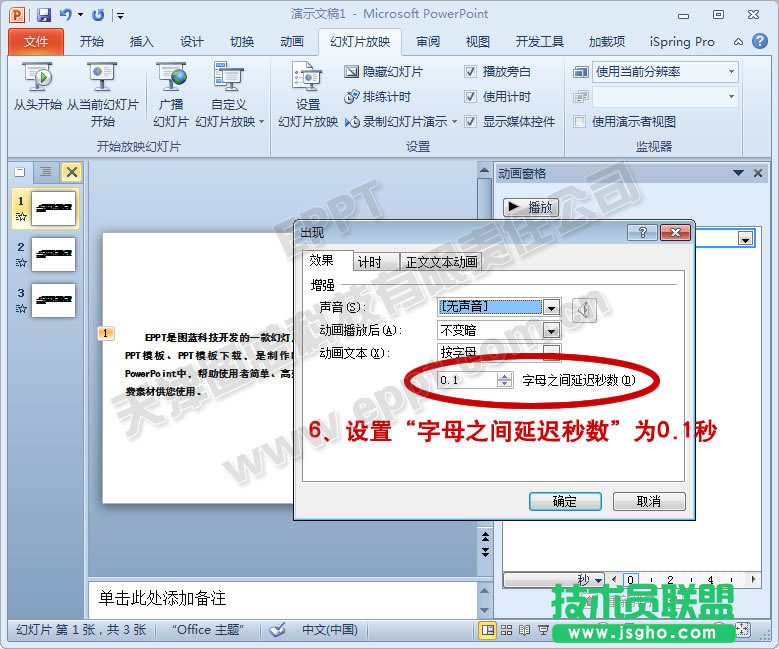The height and width of the screenshot is (649, 779).
Task: Click the 字母之间延迟秒数 spinner arrows
Action: tap(504, 380)
